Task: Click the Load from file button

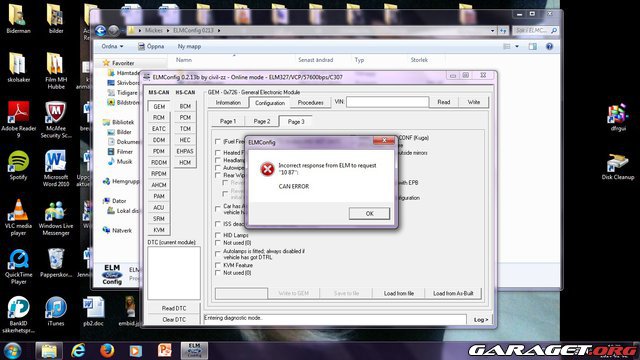Action: point(399,293)
